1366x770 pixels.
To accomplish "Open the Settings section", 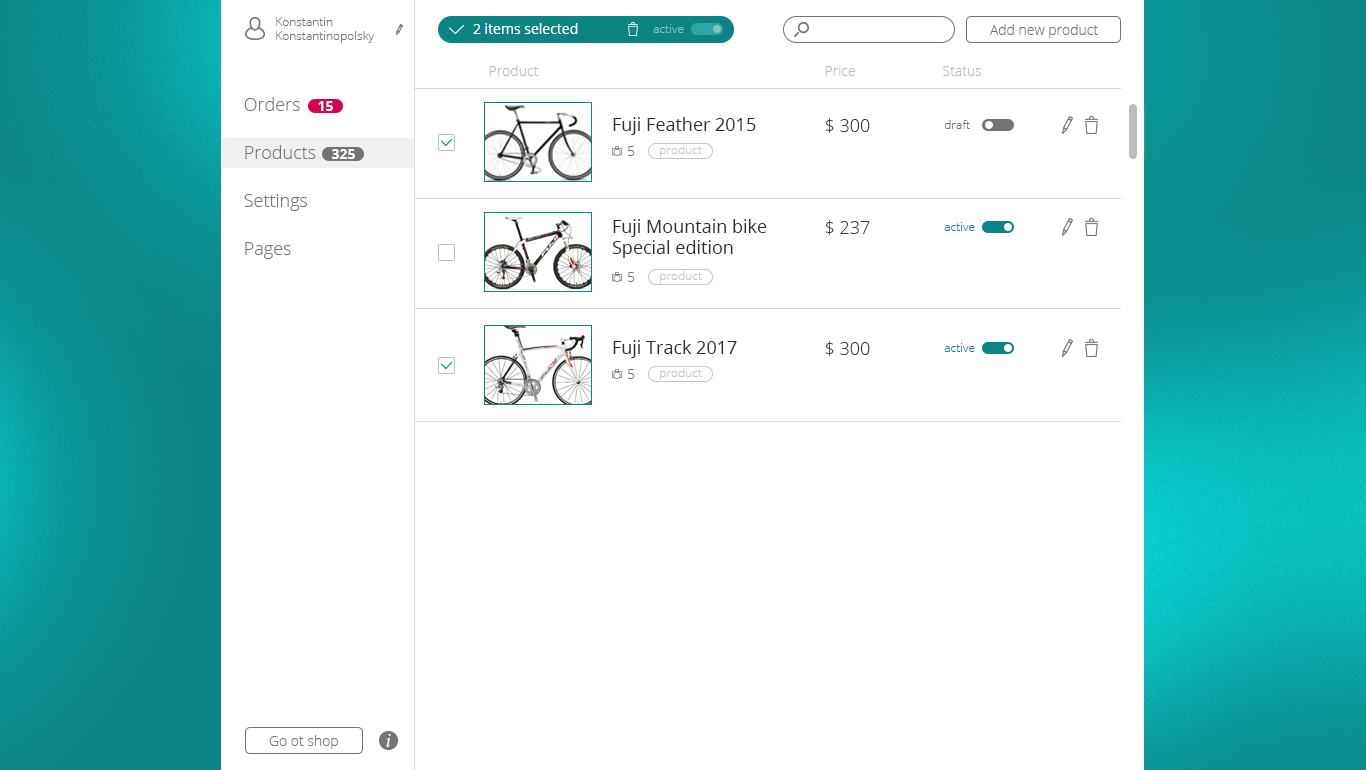I will [x=276, y=201].
